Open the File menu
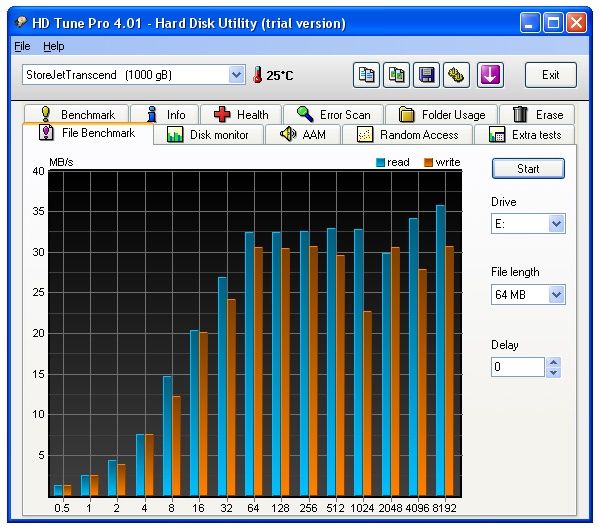Screen dimensions: 599x530 (x=22, y=47)
